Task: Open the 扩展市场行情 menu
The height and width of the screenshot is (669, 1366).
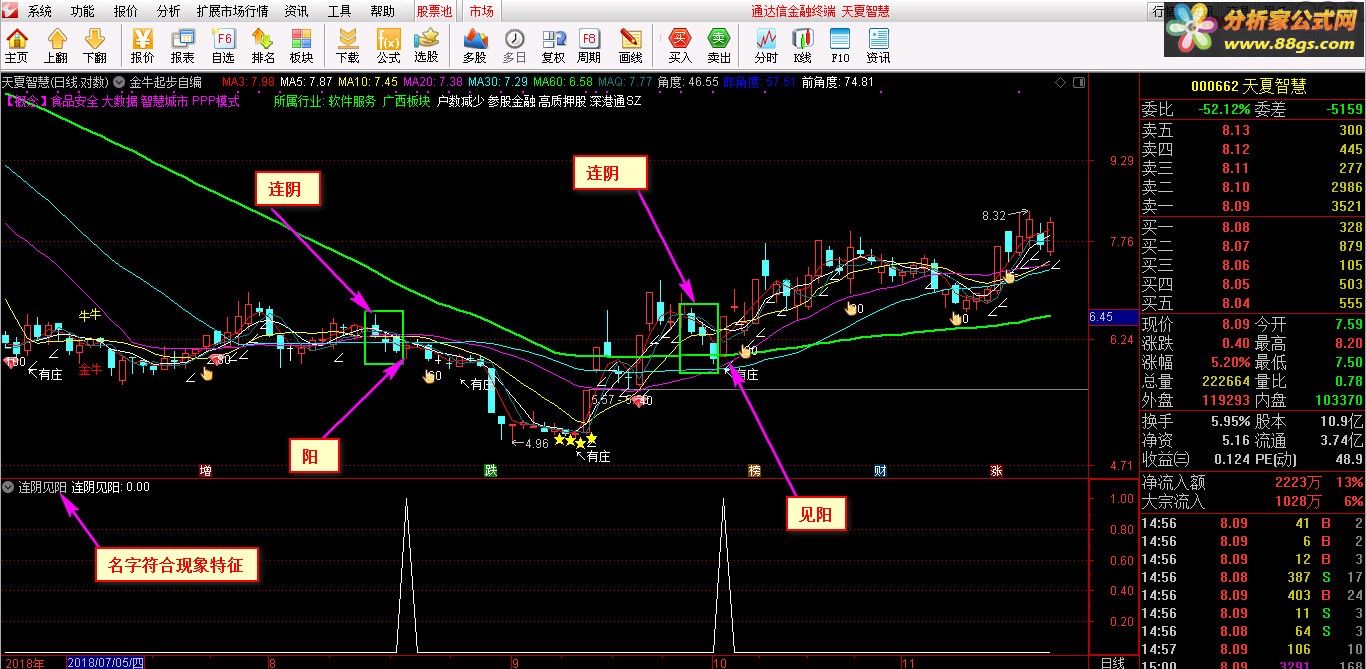Action: pyautogui.click(x=232, y=12)
